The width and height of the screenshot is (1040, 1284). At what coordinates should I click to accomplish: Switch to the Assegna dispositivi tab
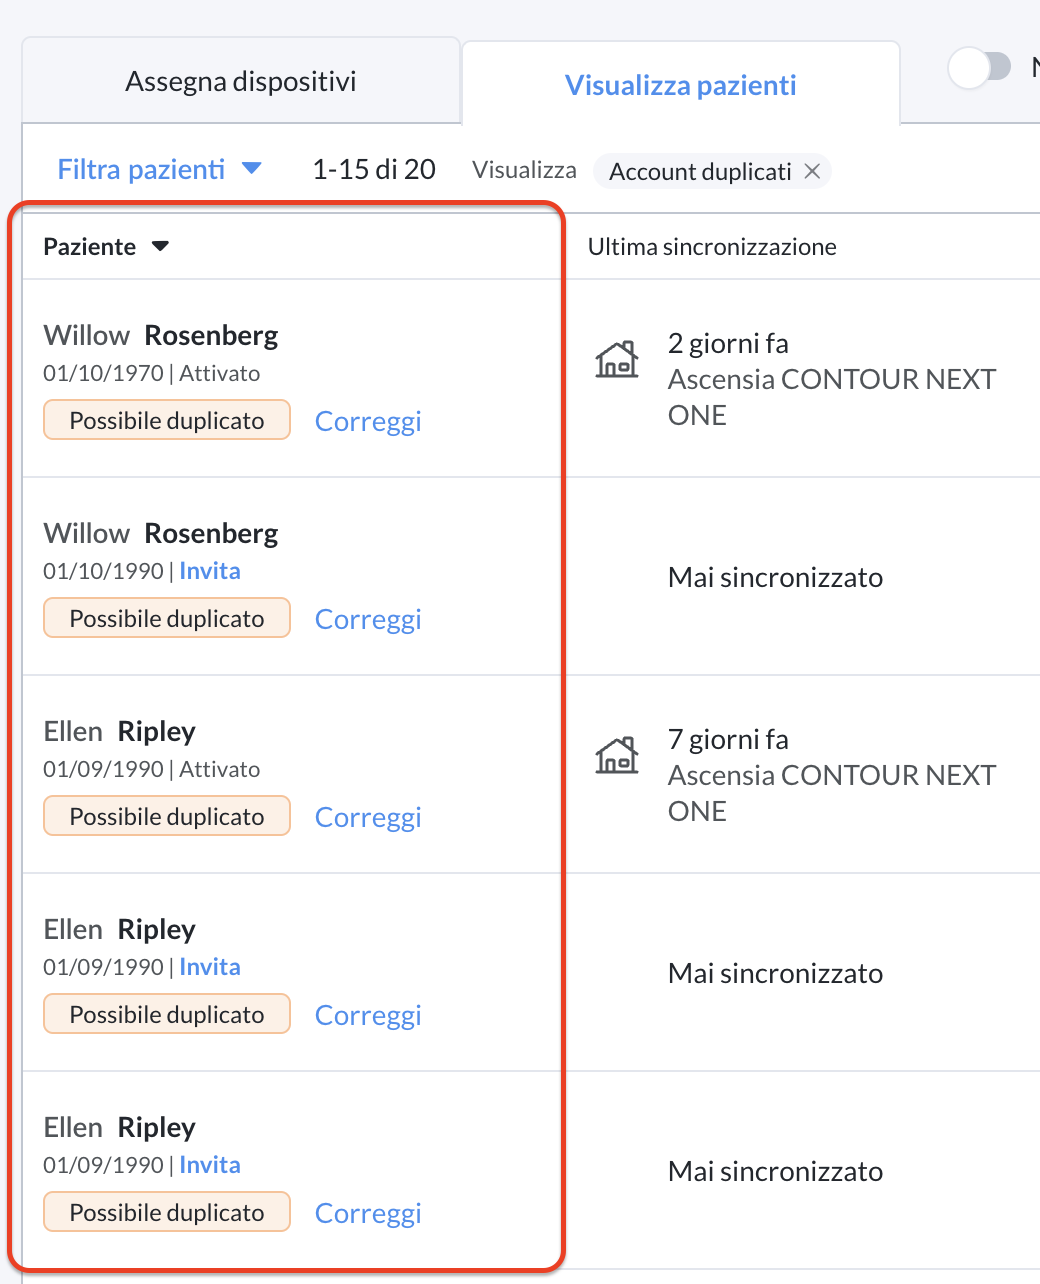241,81
